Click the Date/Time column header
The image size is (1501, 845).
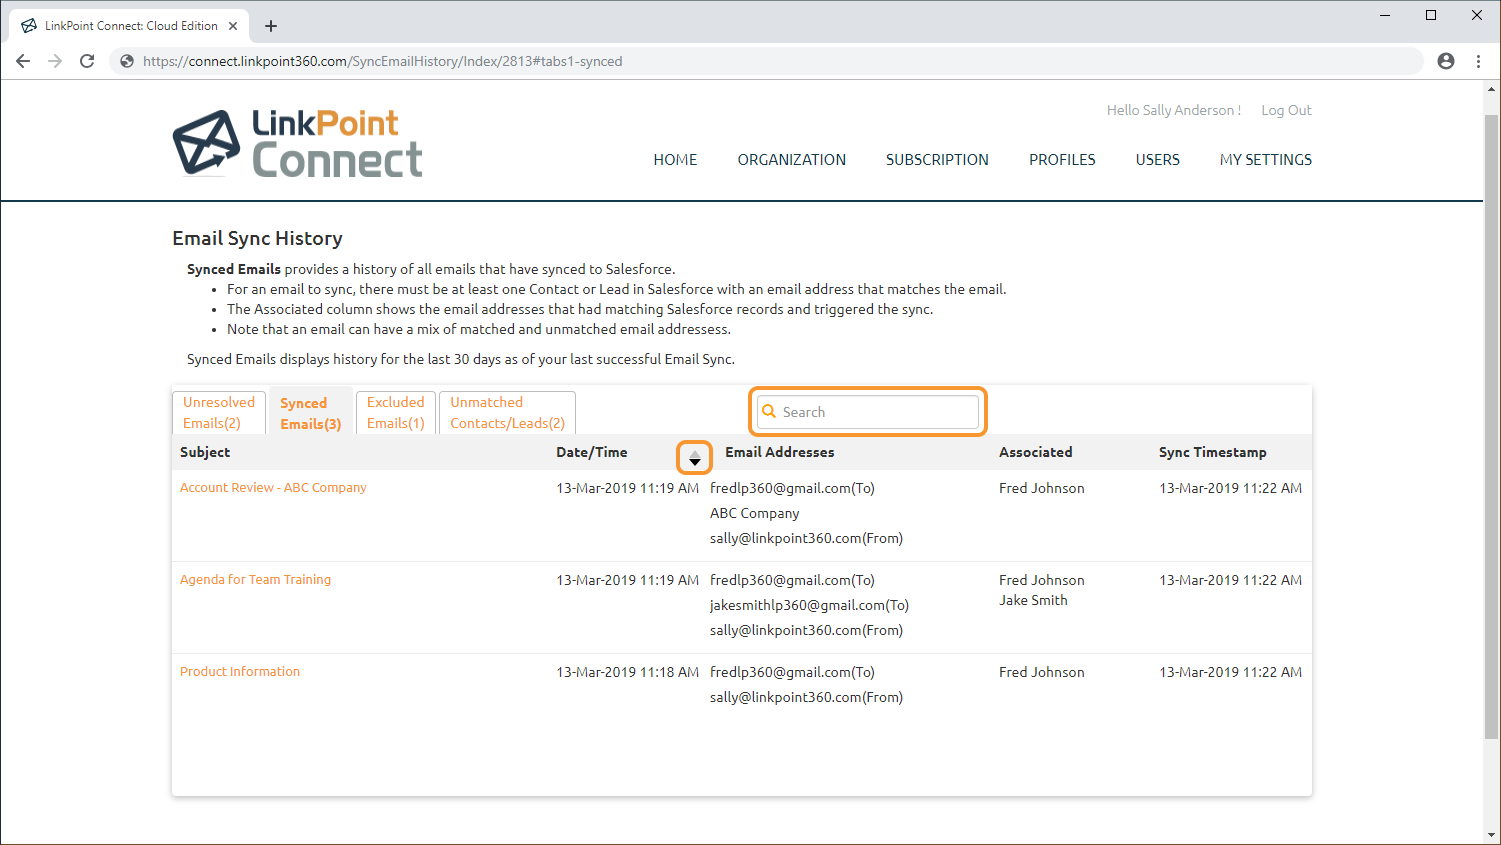pyautogui.click(x=592, y=452)
